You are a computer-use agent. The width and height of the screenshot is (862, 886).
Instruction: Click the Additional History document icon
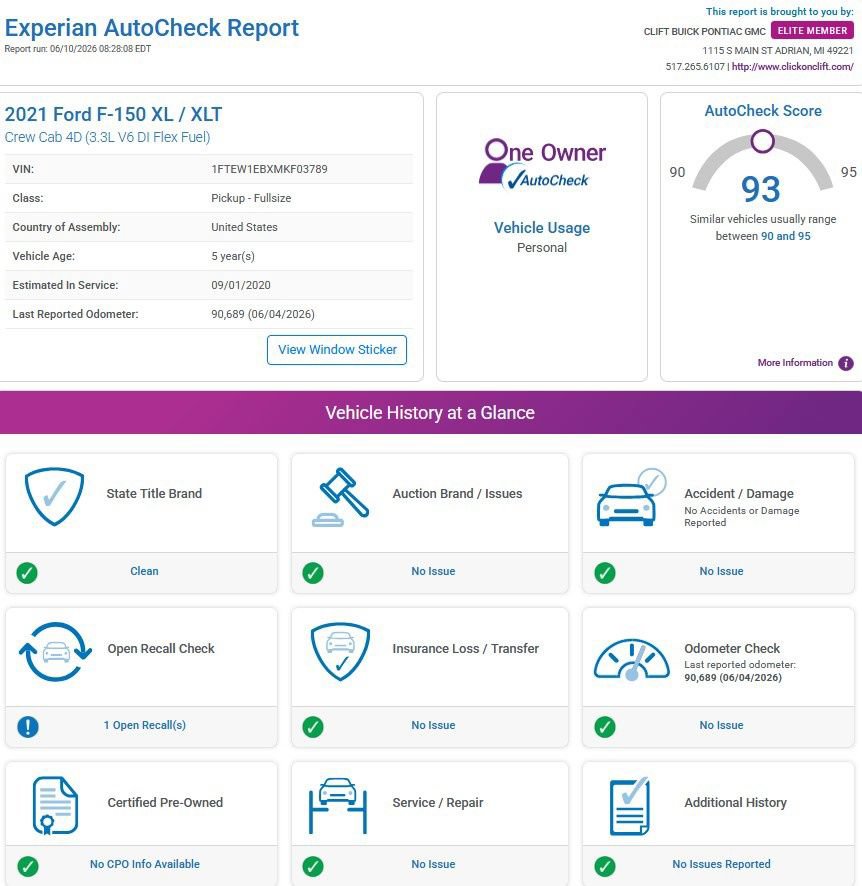click(x=630, y=806)
